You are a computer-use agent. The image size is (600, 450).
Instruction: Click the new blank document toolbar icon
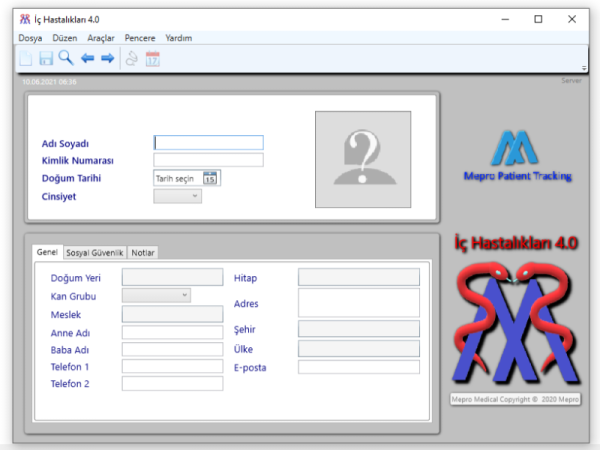click(x=26, y=59)
